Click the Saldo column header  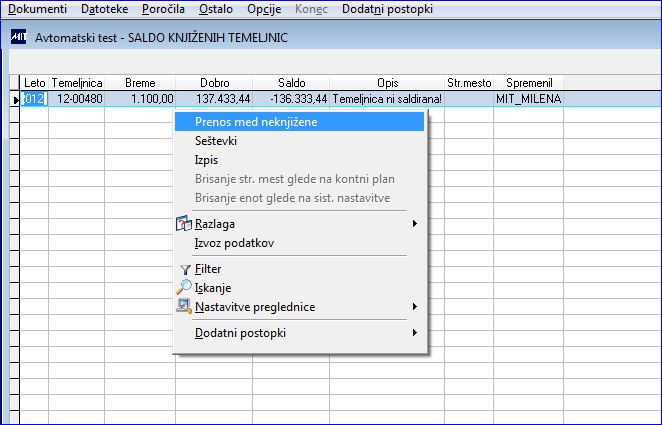(x=291, y=83)
